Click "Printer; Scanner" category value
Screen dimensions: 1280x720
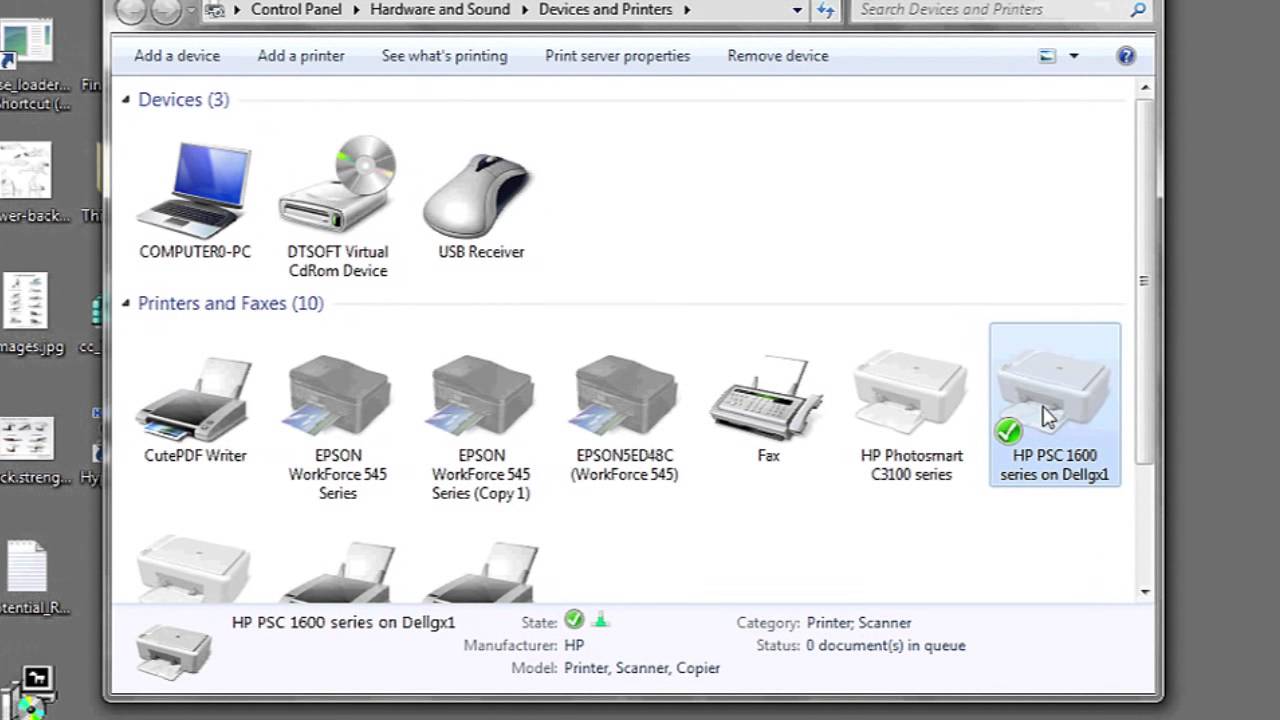click(x=859, y=622)
